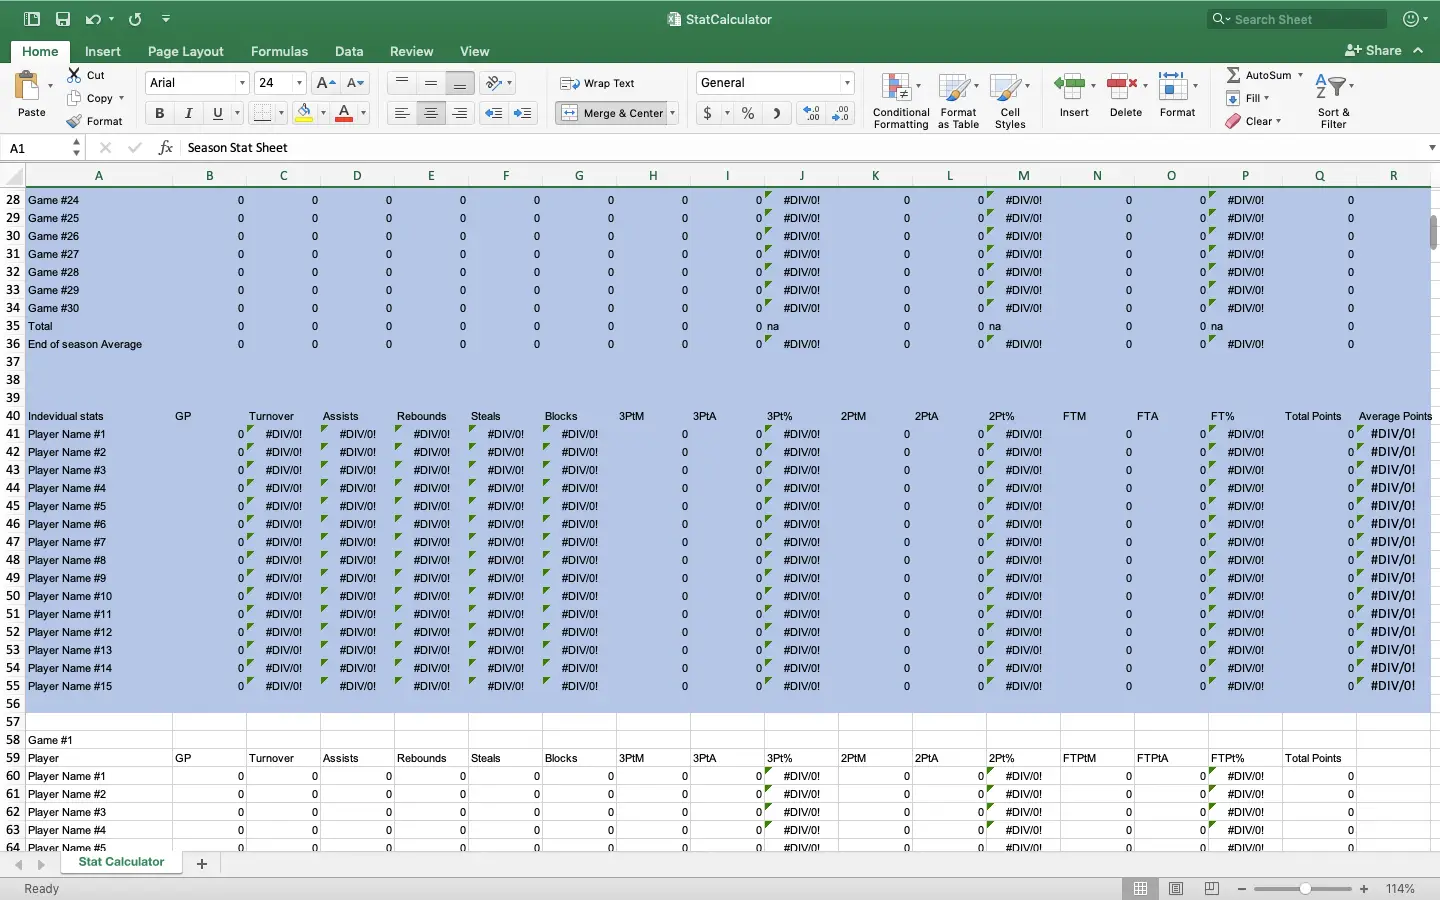This screenshot has width=1440, height=900.
Task: Open the font size 24 dropdown
Action: (x=299, y=83)
